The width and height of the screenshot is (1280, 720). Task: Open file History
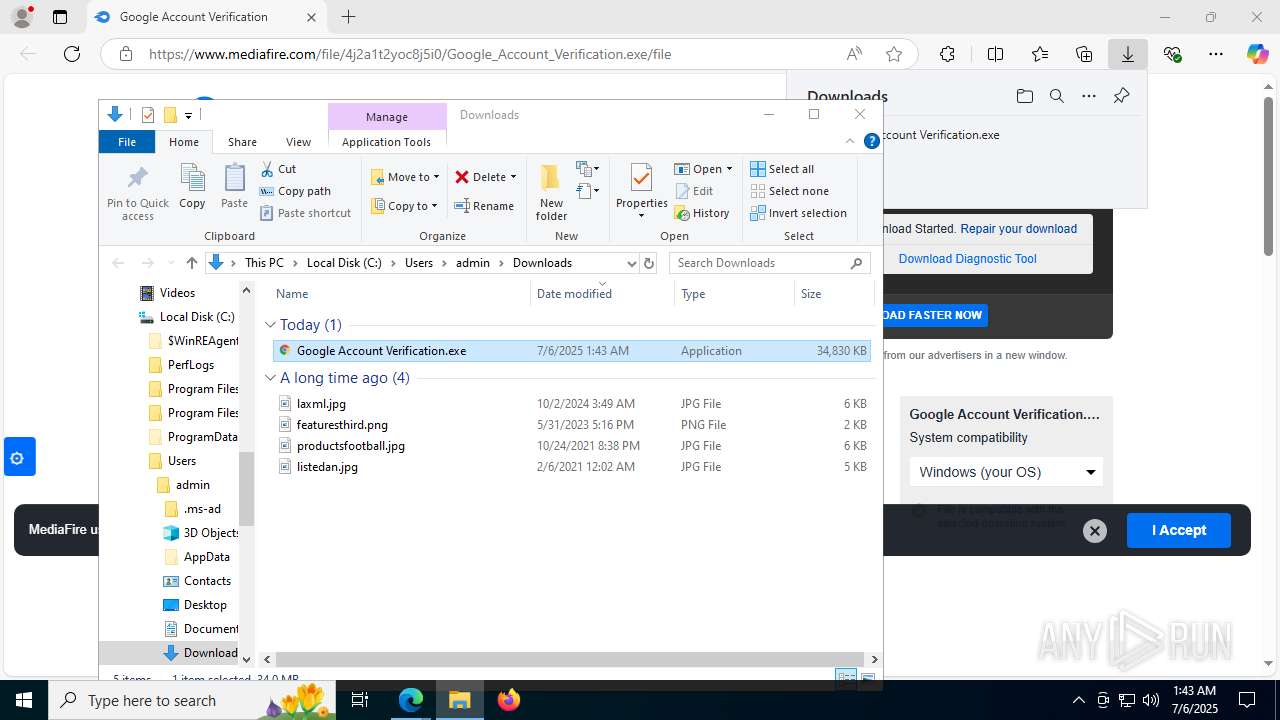702,213
